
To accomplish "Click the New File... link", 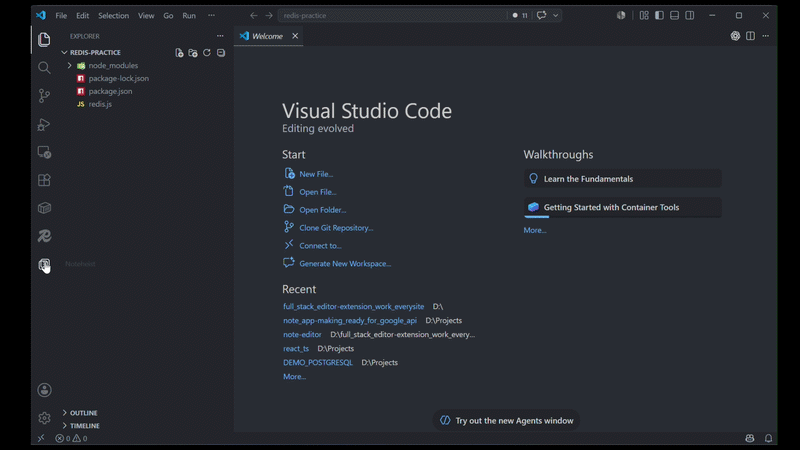I will tap(316, 174).
